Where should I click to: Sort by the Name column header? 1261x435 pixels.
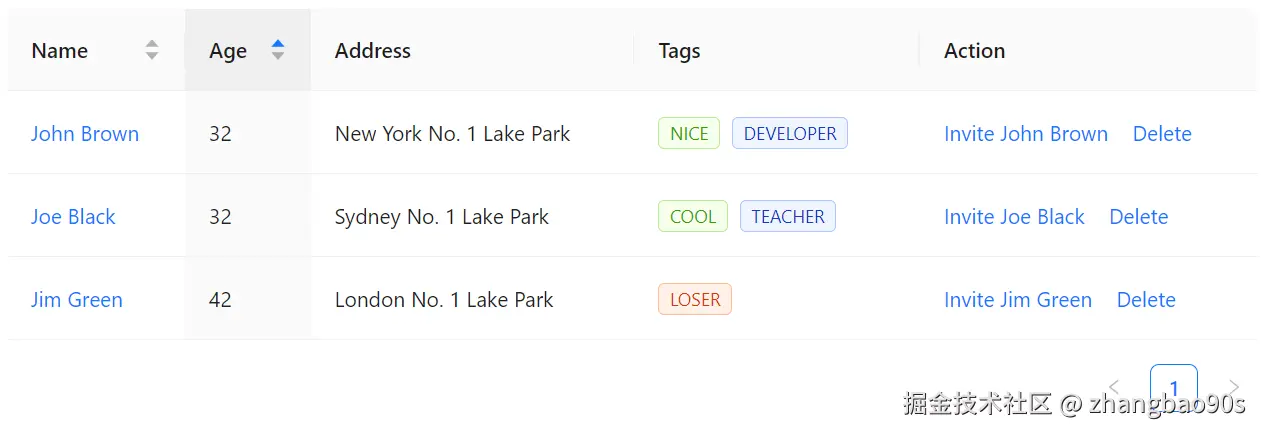coord(60,51)
